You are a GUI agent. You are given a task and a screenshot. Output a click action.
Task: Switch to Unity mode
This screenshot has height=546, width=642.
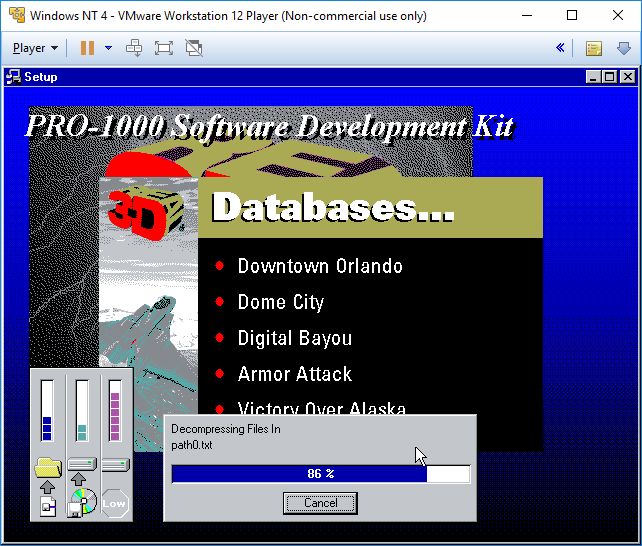pos(194,48)
